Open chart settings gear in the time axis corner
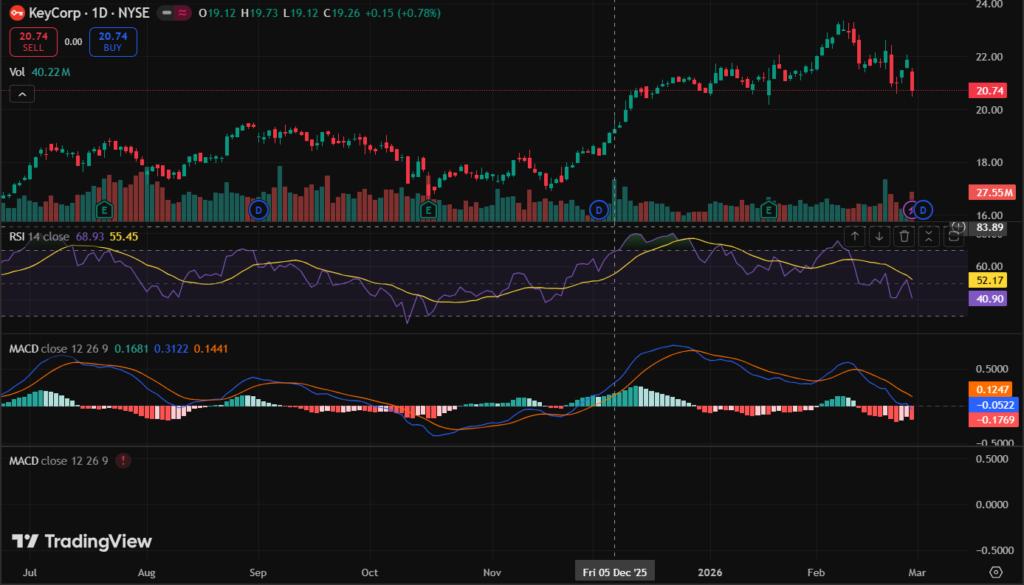1024x585 pixels. point(995,571)
